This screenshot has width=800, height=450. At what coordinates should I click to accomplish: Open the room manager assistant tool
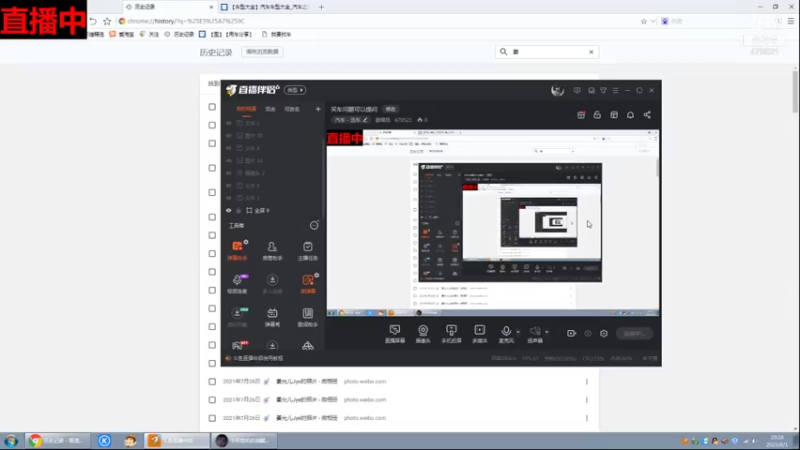tap(272, 251)
